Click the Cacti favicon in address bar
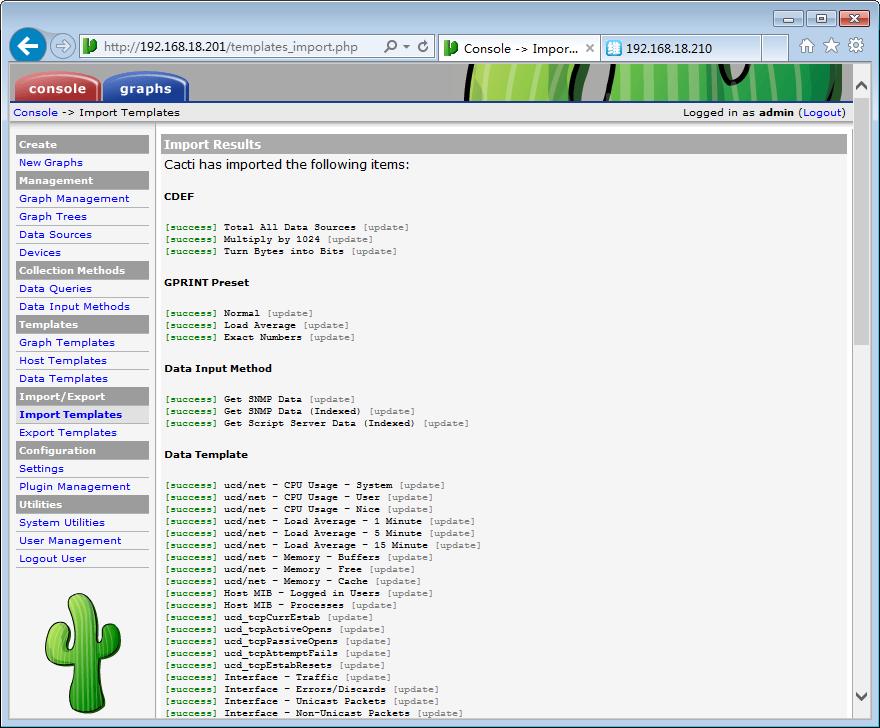 pos(90,47)
